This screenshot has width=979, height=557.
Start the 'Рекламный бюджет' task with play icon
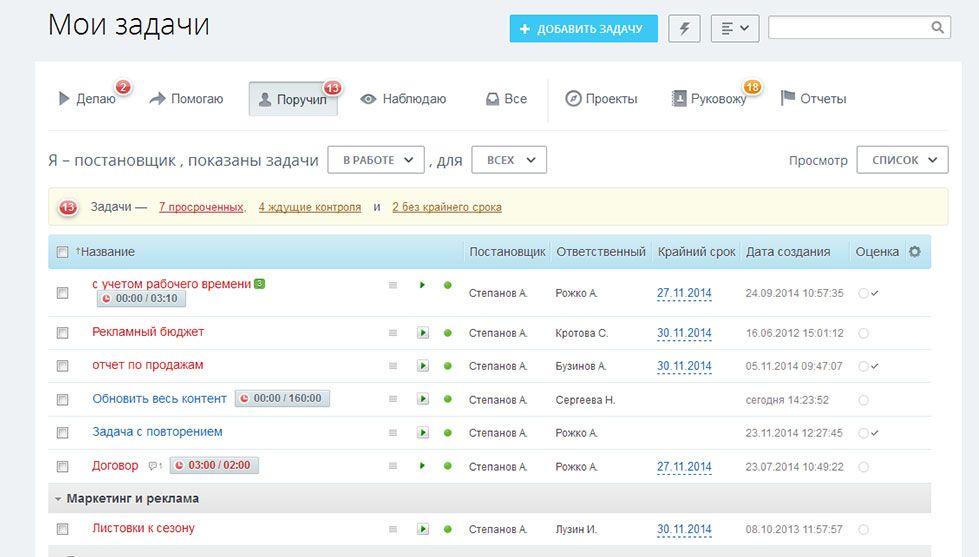[423, 333]
